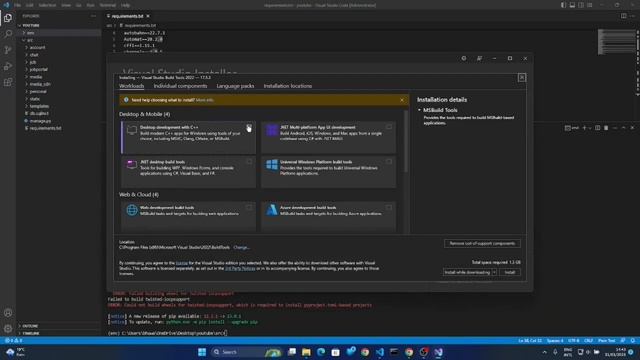Check .NET Multi-platform App UI development workload
Image resolution: width=640 pixels, height=360 pixels.
389,127
